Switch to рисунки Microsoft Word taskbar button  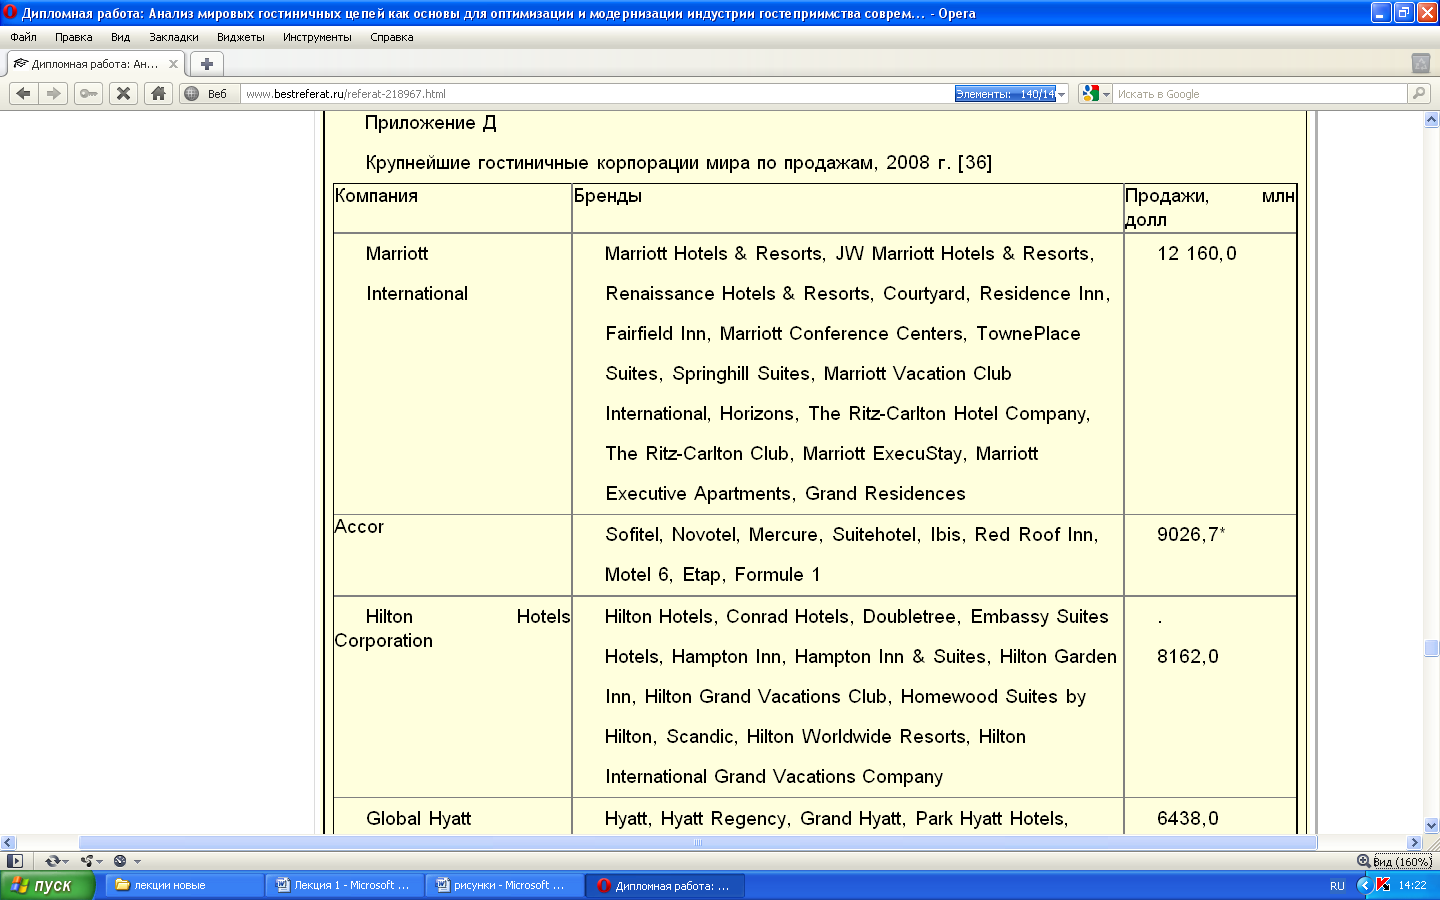click(x=506, y=885)
